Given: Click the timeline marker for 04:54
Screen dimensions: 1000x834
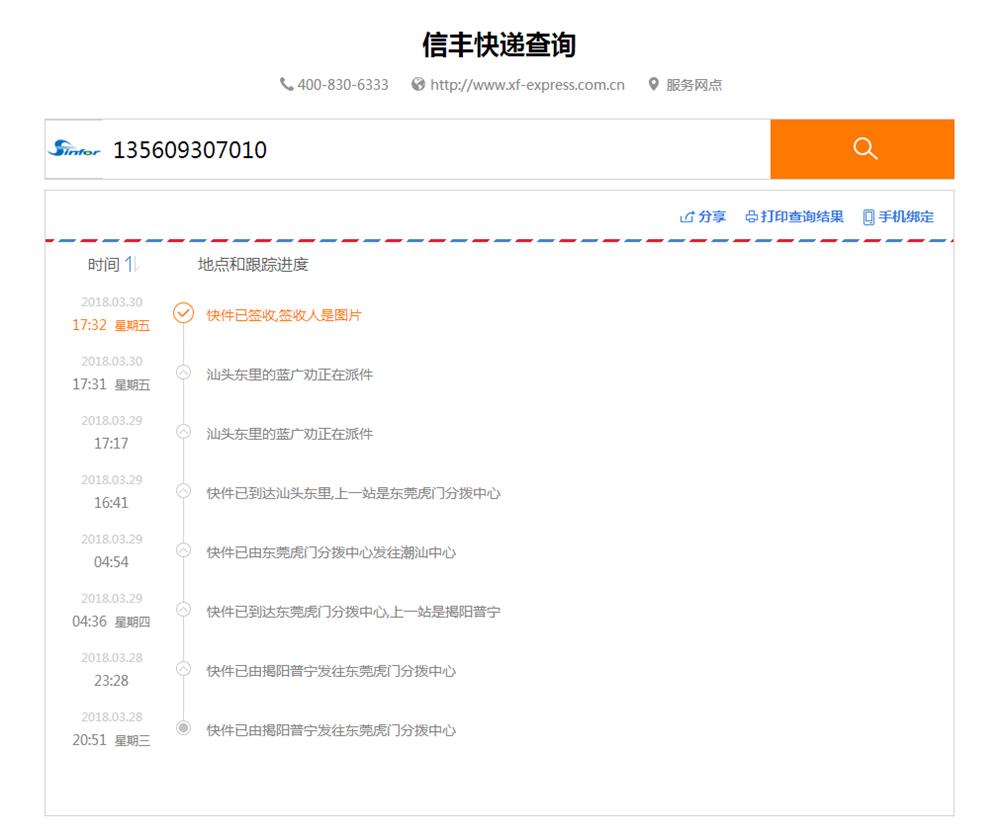Looking at the screenshot, I should [x=184, y=550].
